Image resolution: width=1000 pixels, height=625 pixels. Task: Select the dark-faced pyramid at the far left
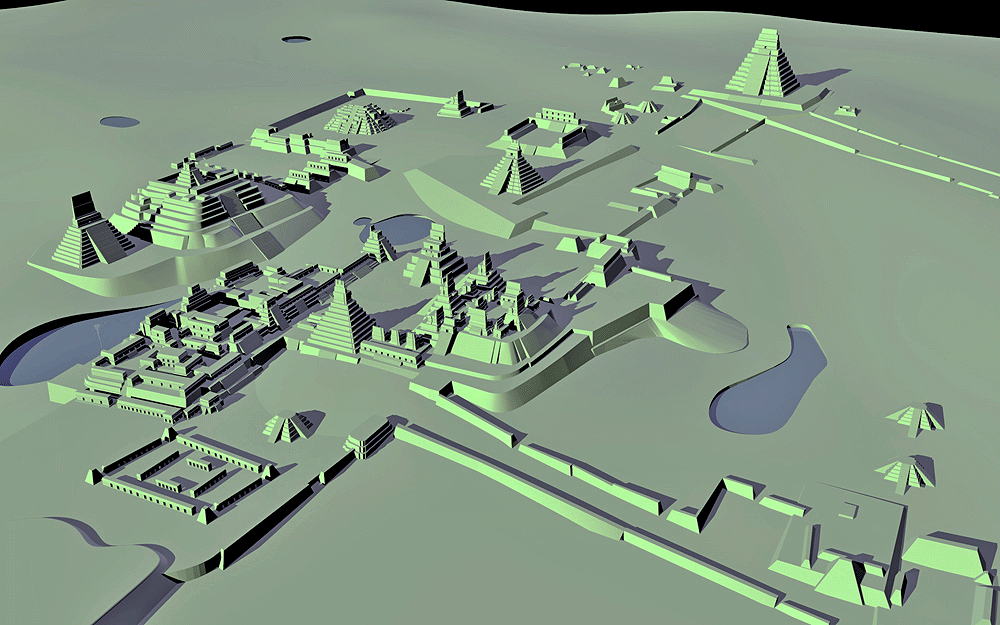click(x=85, y=236)
